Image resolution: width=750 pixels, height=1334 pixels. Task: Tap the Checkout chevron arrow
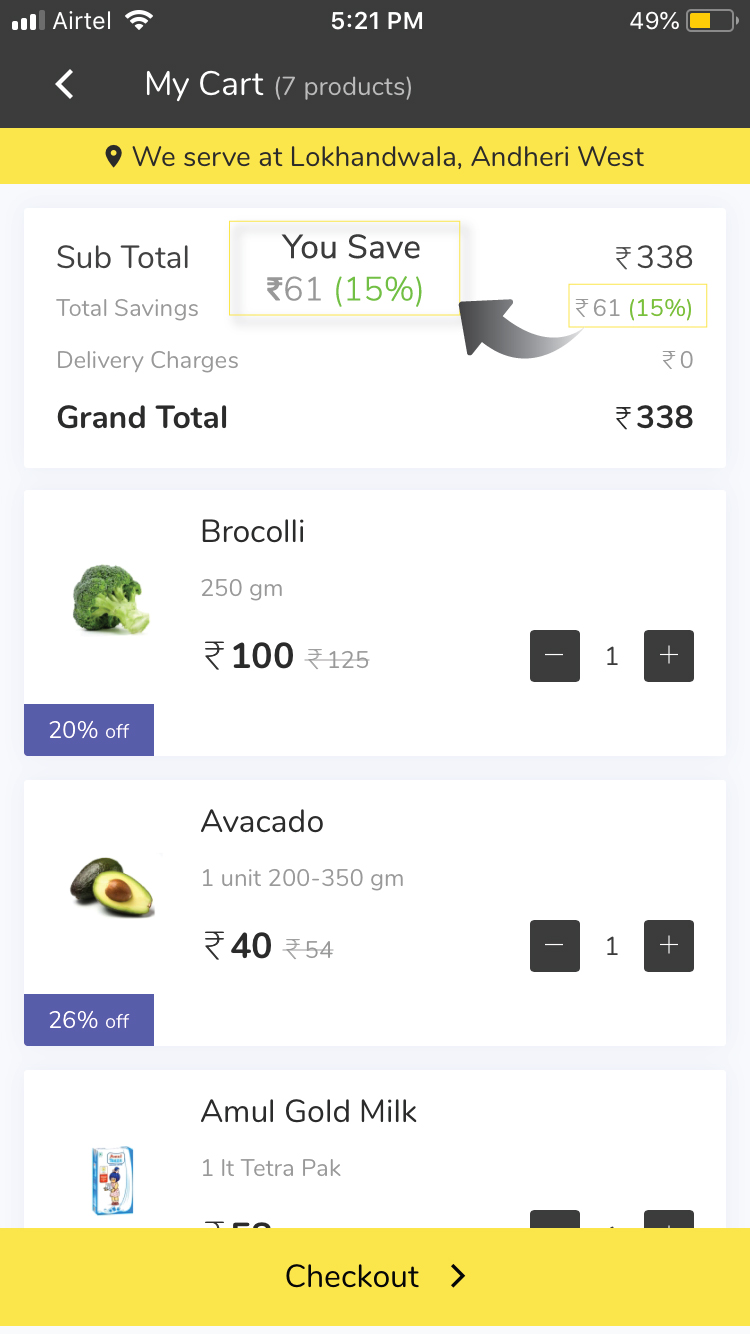tap(458, 1276)
